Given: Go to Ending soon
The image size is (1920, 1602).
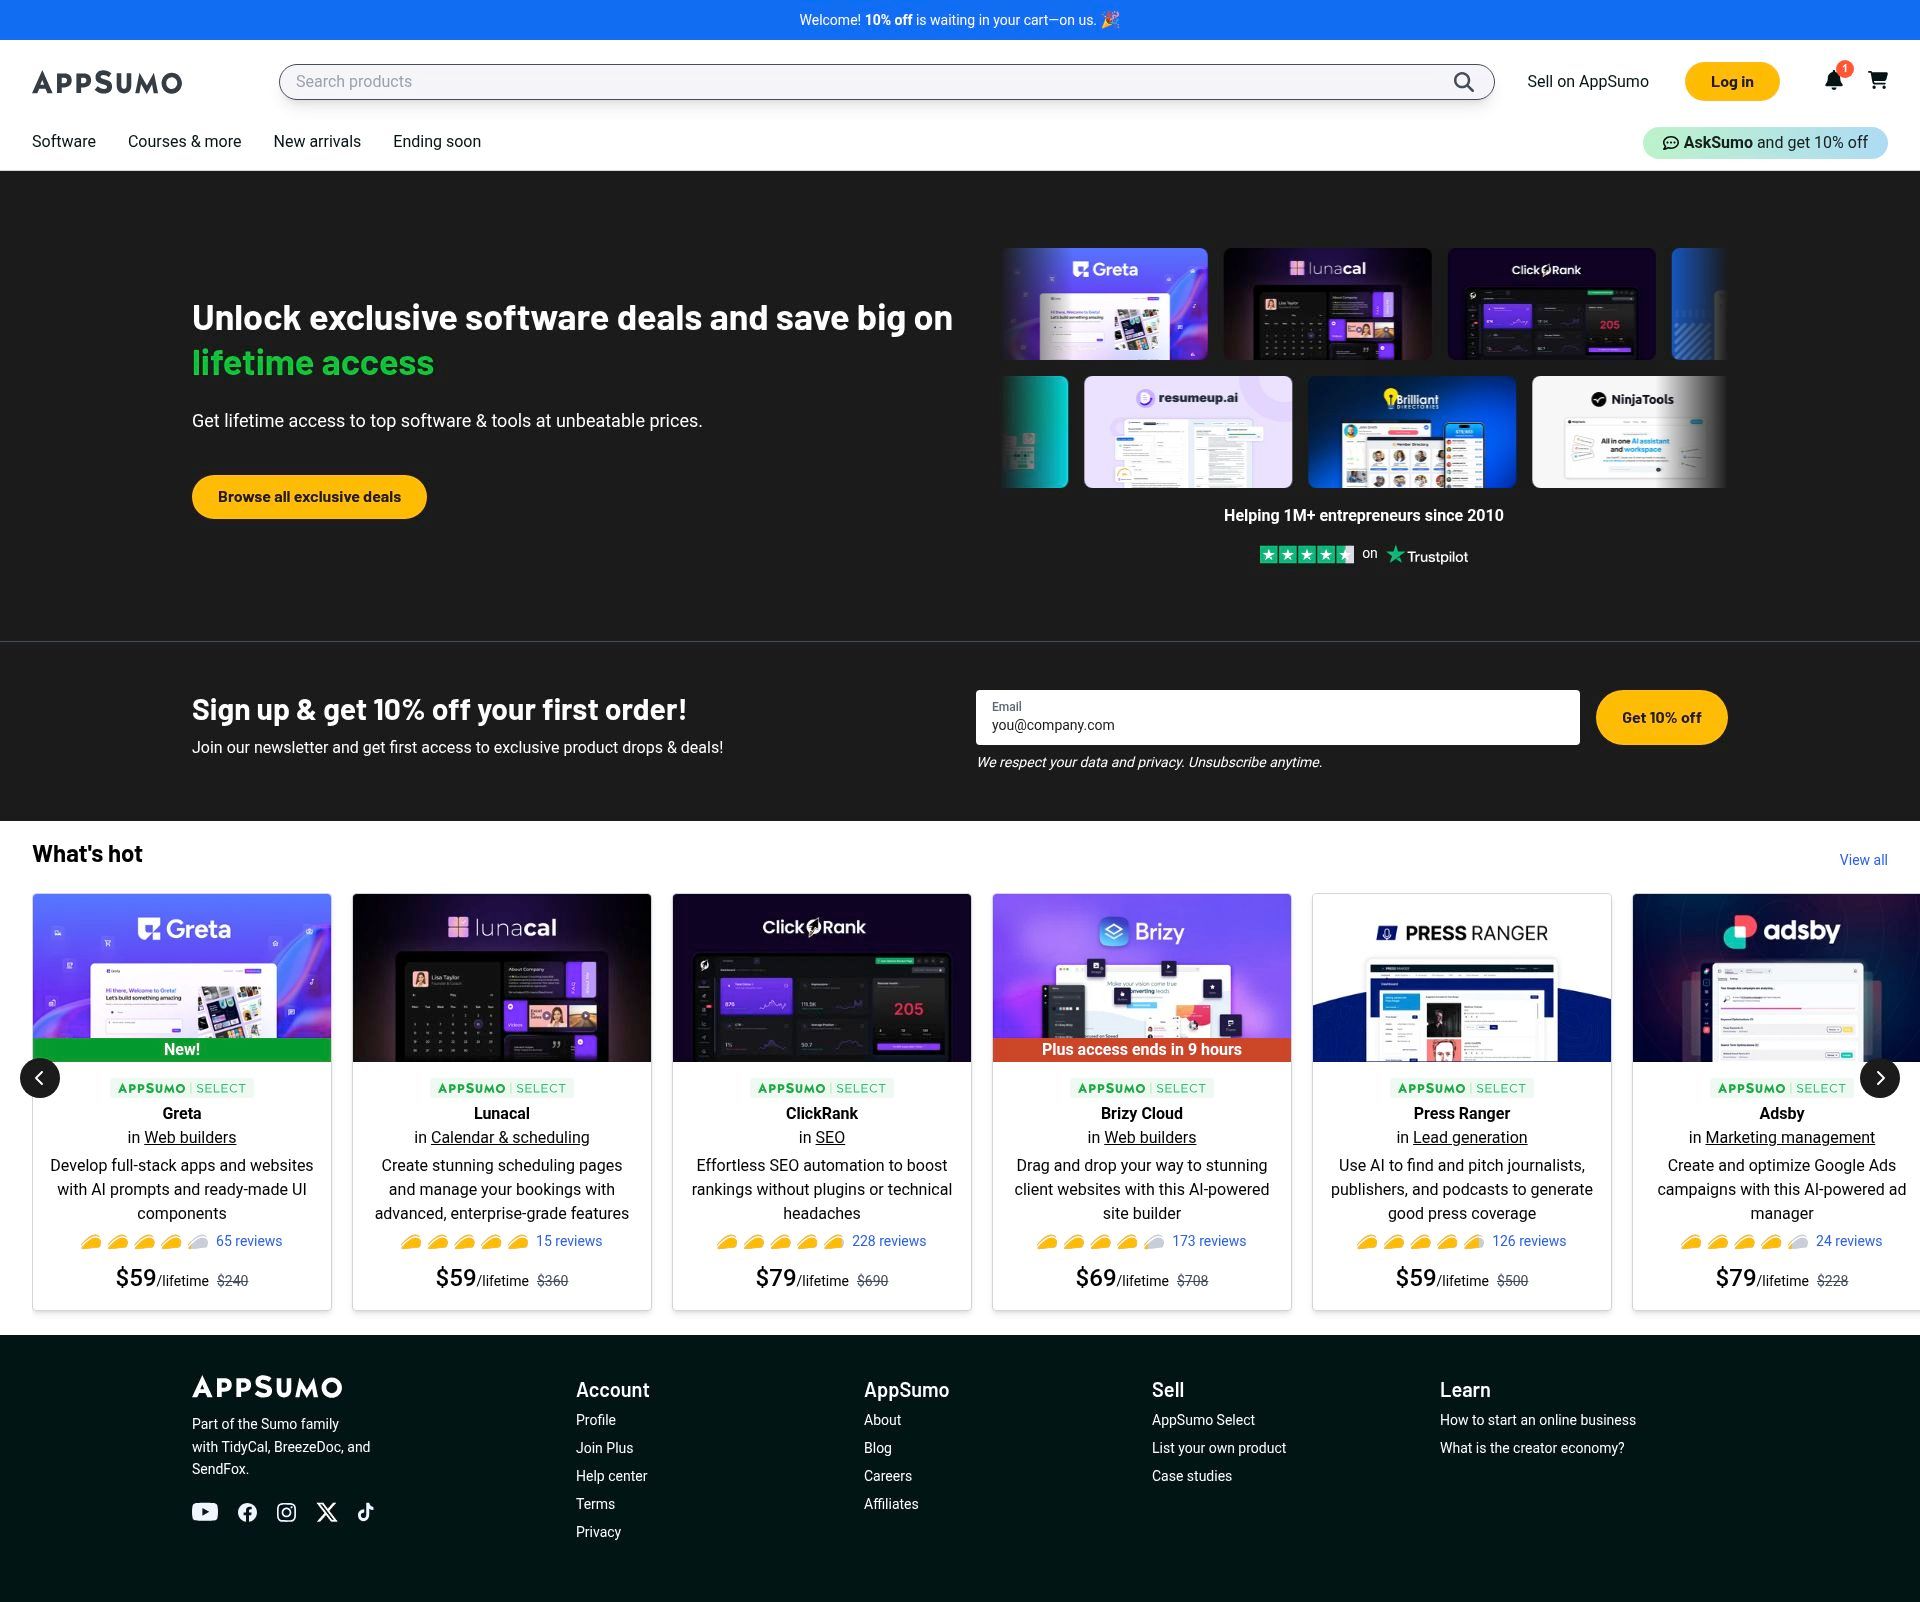Looking at the screenshot, I should click(x=437, y=142).
